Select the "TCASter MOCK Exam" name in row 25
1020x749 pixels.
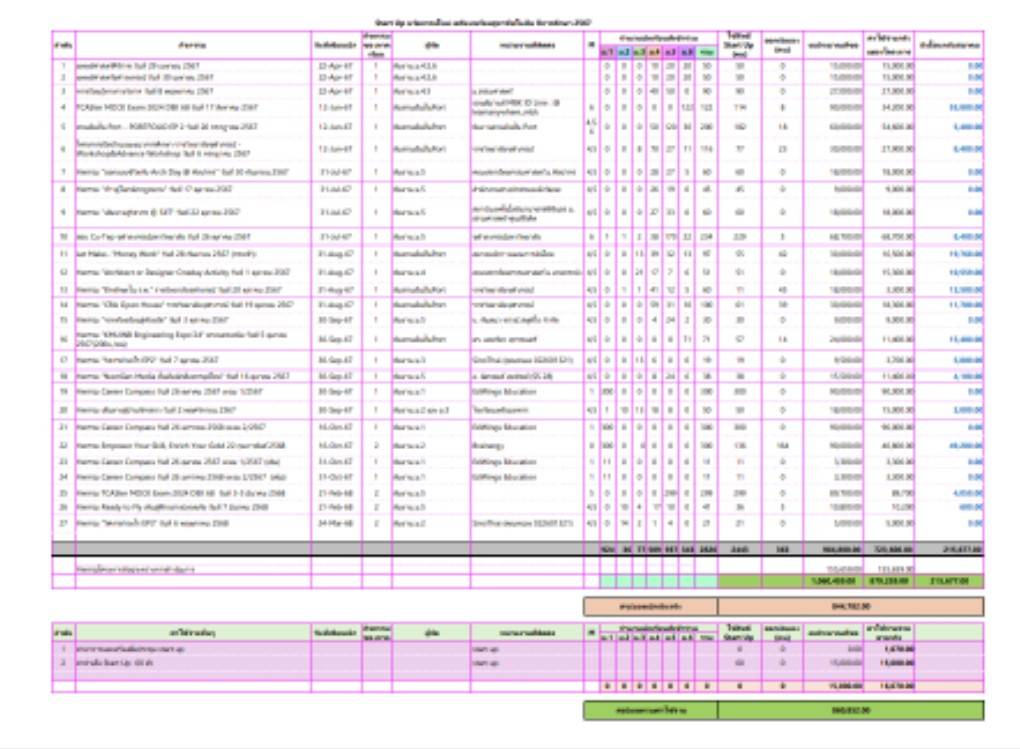coord(180,493)
